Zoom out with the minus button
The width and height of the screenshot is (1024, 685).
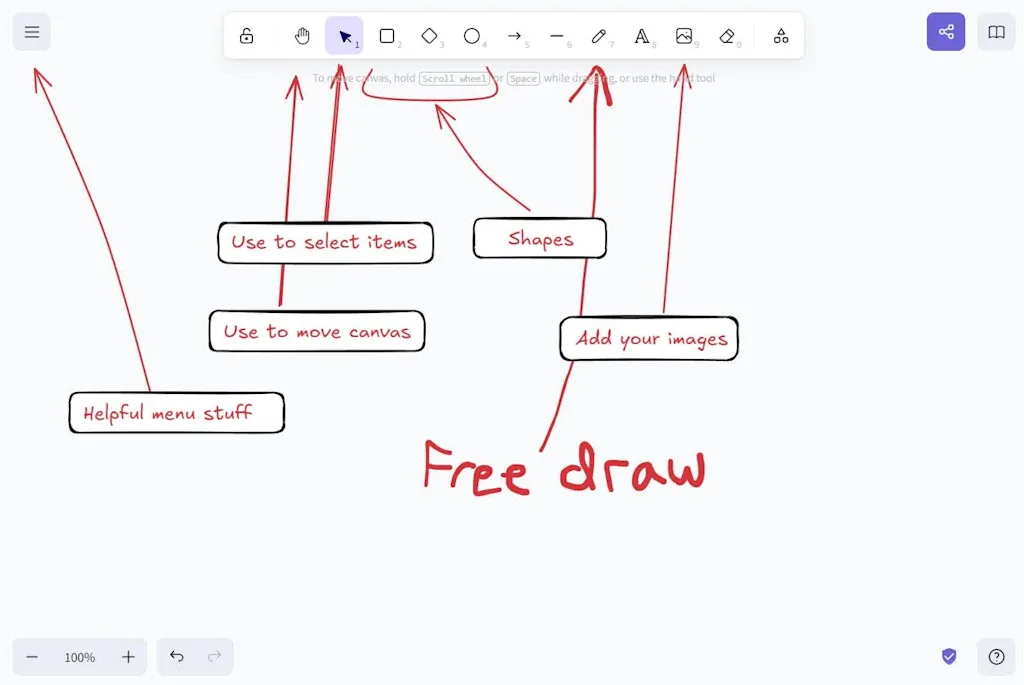pos(32,657)
